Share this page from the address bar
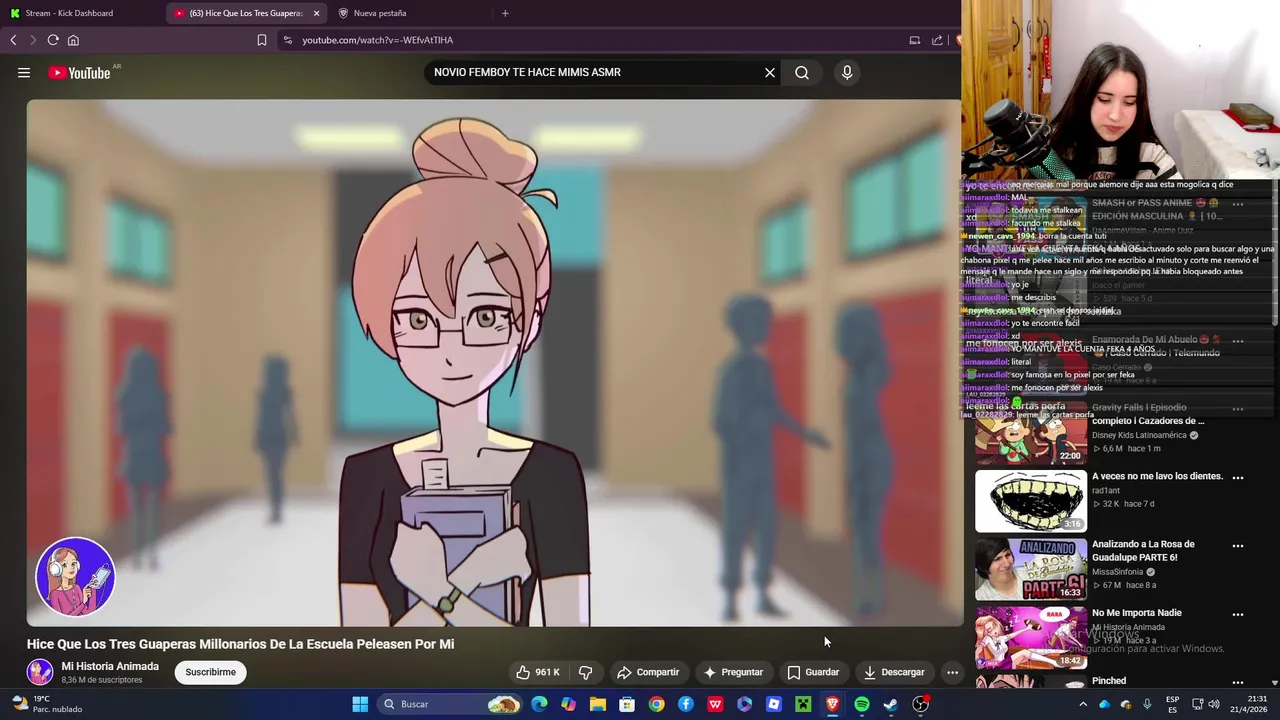 point(937,40)
